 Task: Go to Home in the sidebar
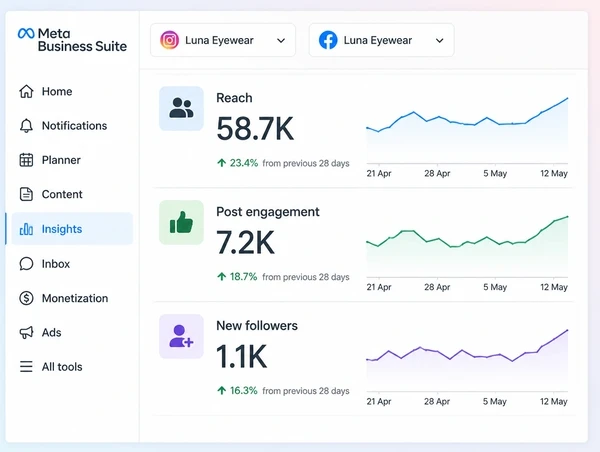tap(72, 91)
